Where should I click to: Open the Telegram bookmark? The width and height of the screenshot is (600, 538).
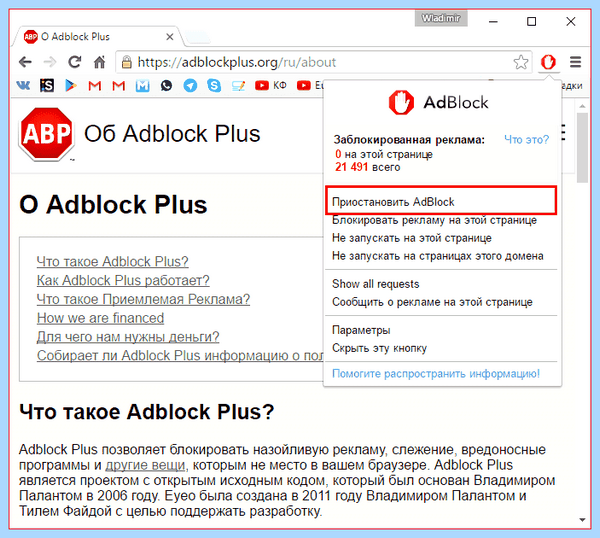(190, 85)
